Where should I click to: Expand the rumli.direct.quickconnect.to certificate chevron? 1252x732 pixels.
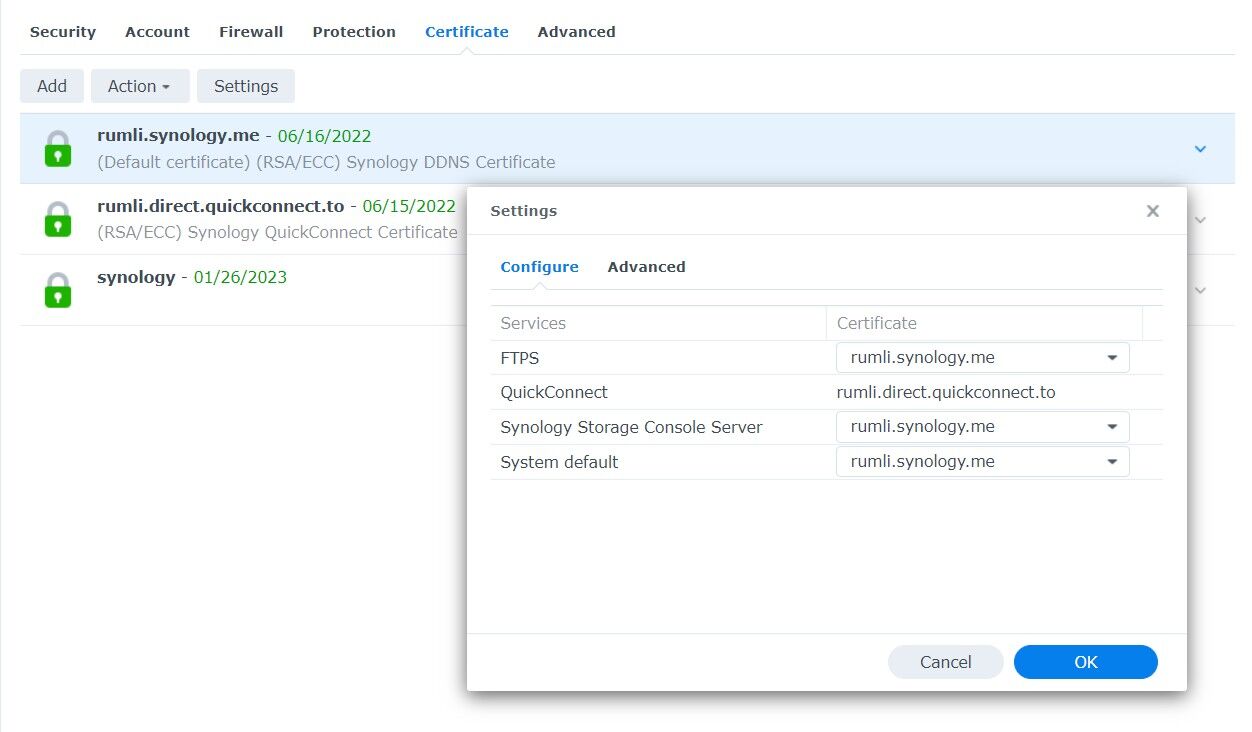pyautogui.click(x=1201, y=220)
